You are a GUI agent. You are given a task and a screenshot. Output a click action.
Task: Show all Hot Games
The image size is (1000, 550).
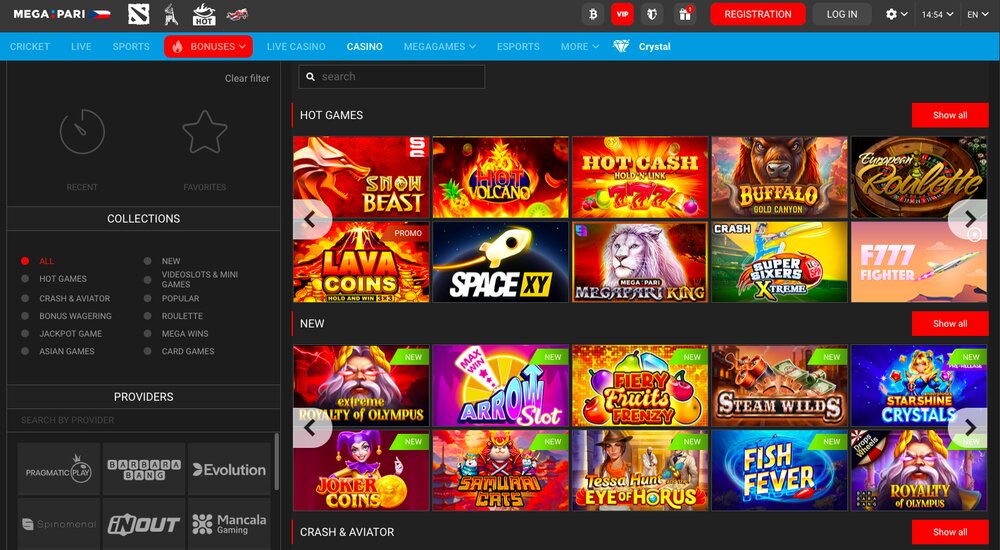(x=950, y=115)
